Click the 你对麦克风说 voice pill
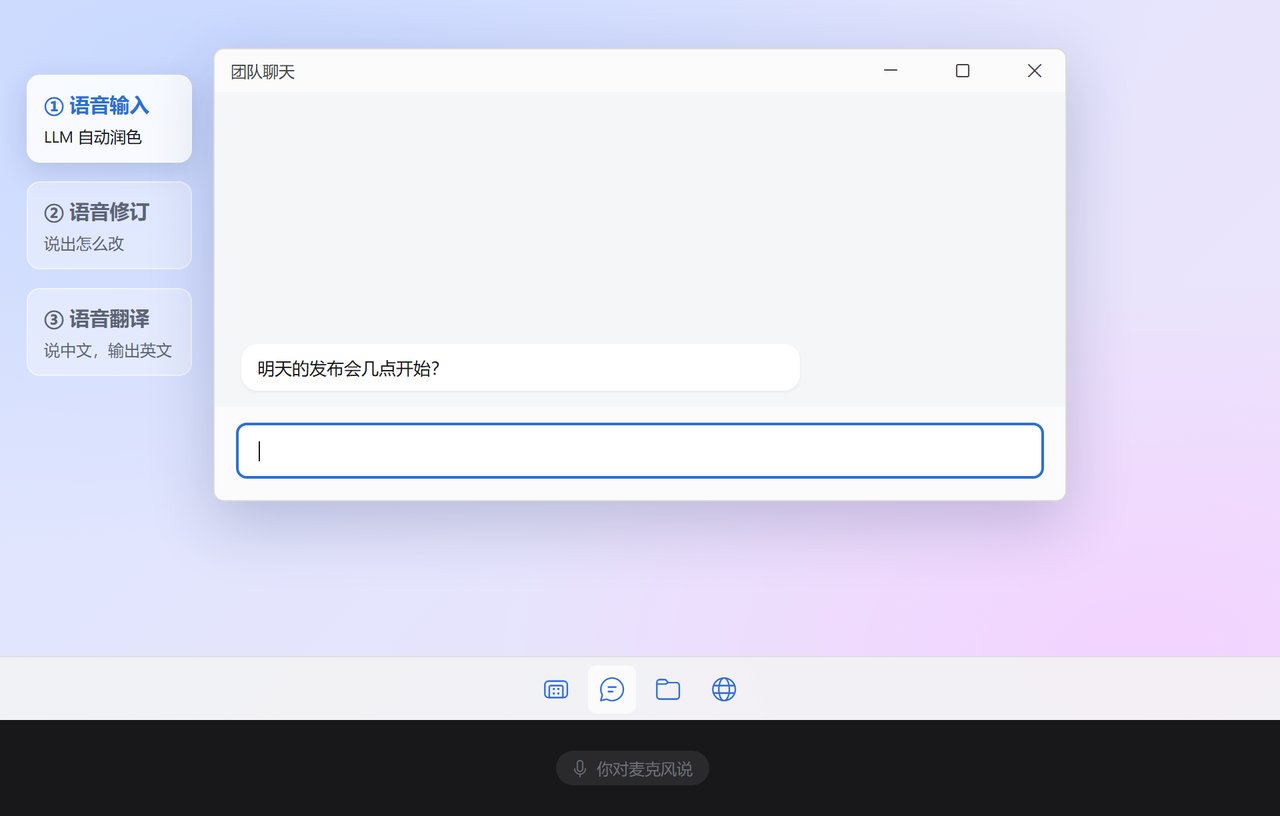This screenshot has height=816, width=1280. pos(632,768)
